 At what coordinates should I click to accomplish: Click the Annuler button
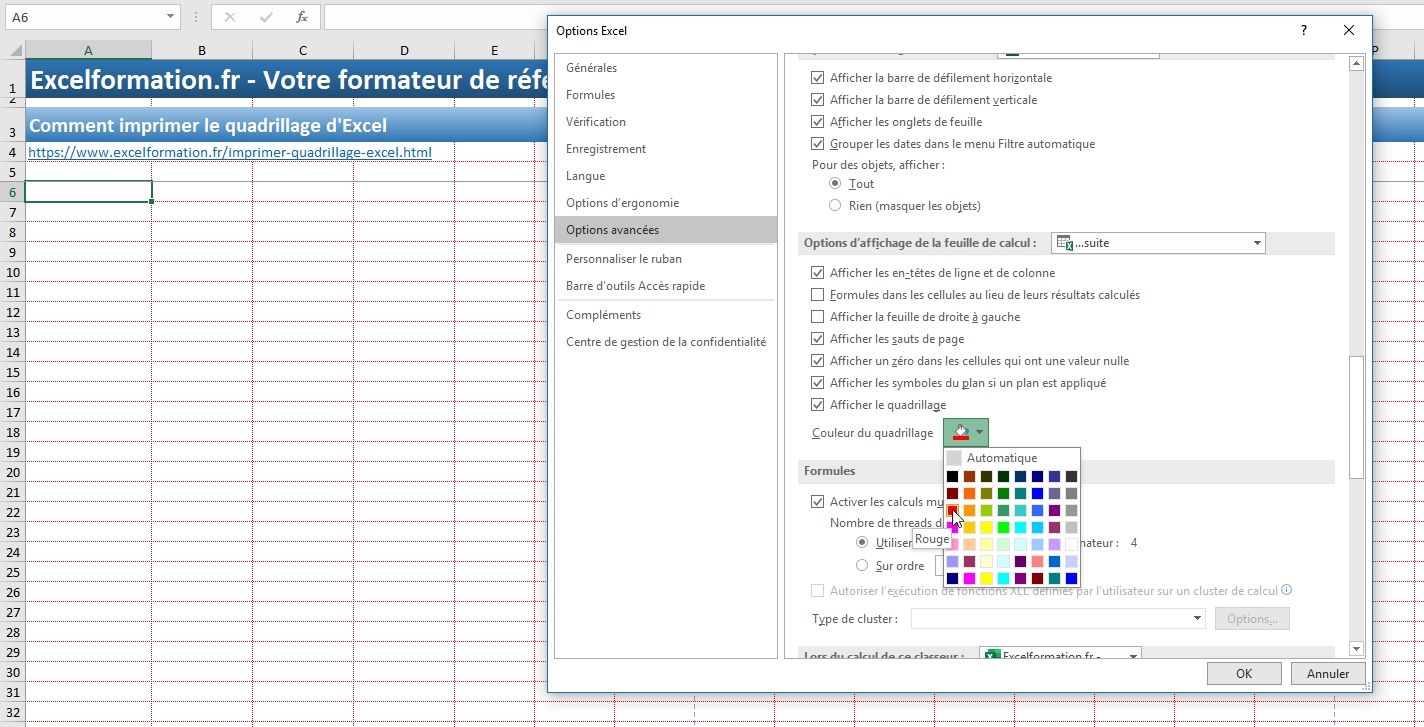[x=1328, y=673]
